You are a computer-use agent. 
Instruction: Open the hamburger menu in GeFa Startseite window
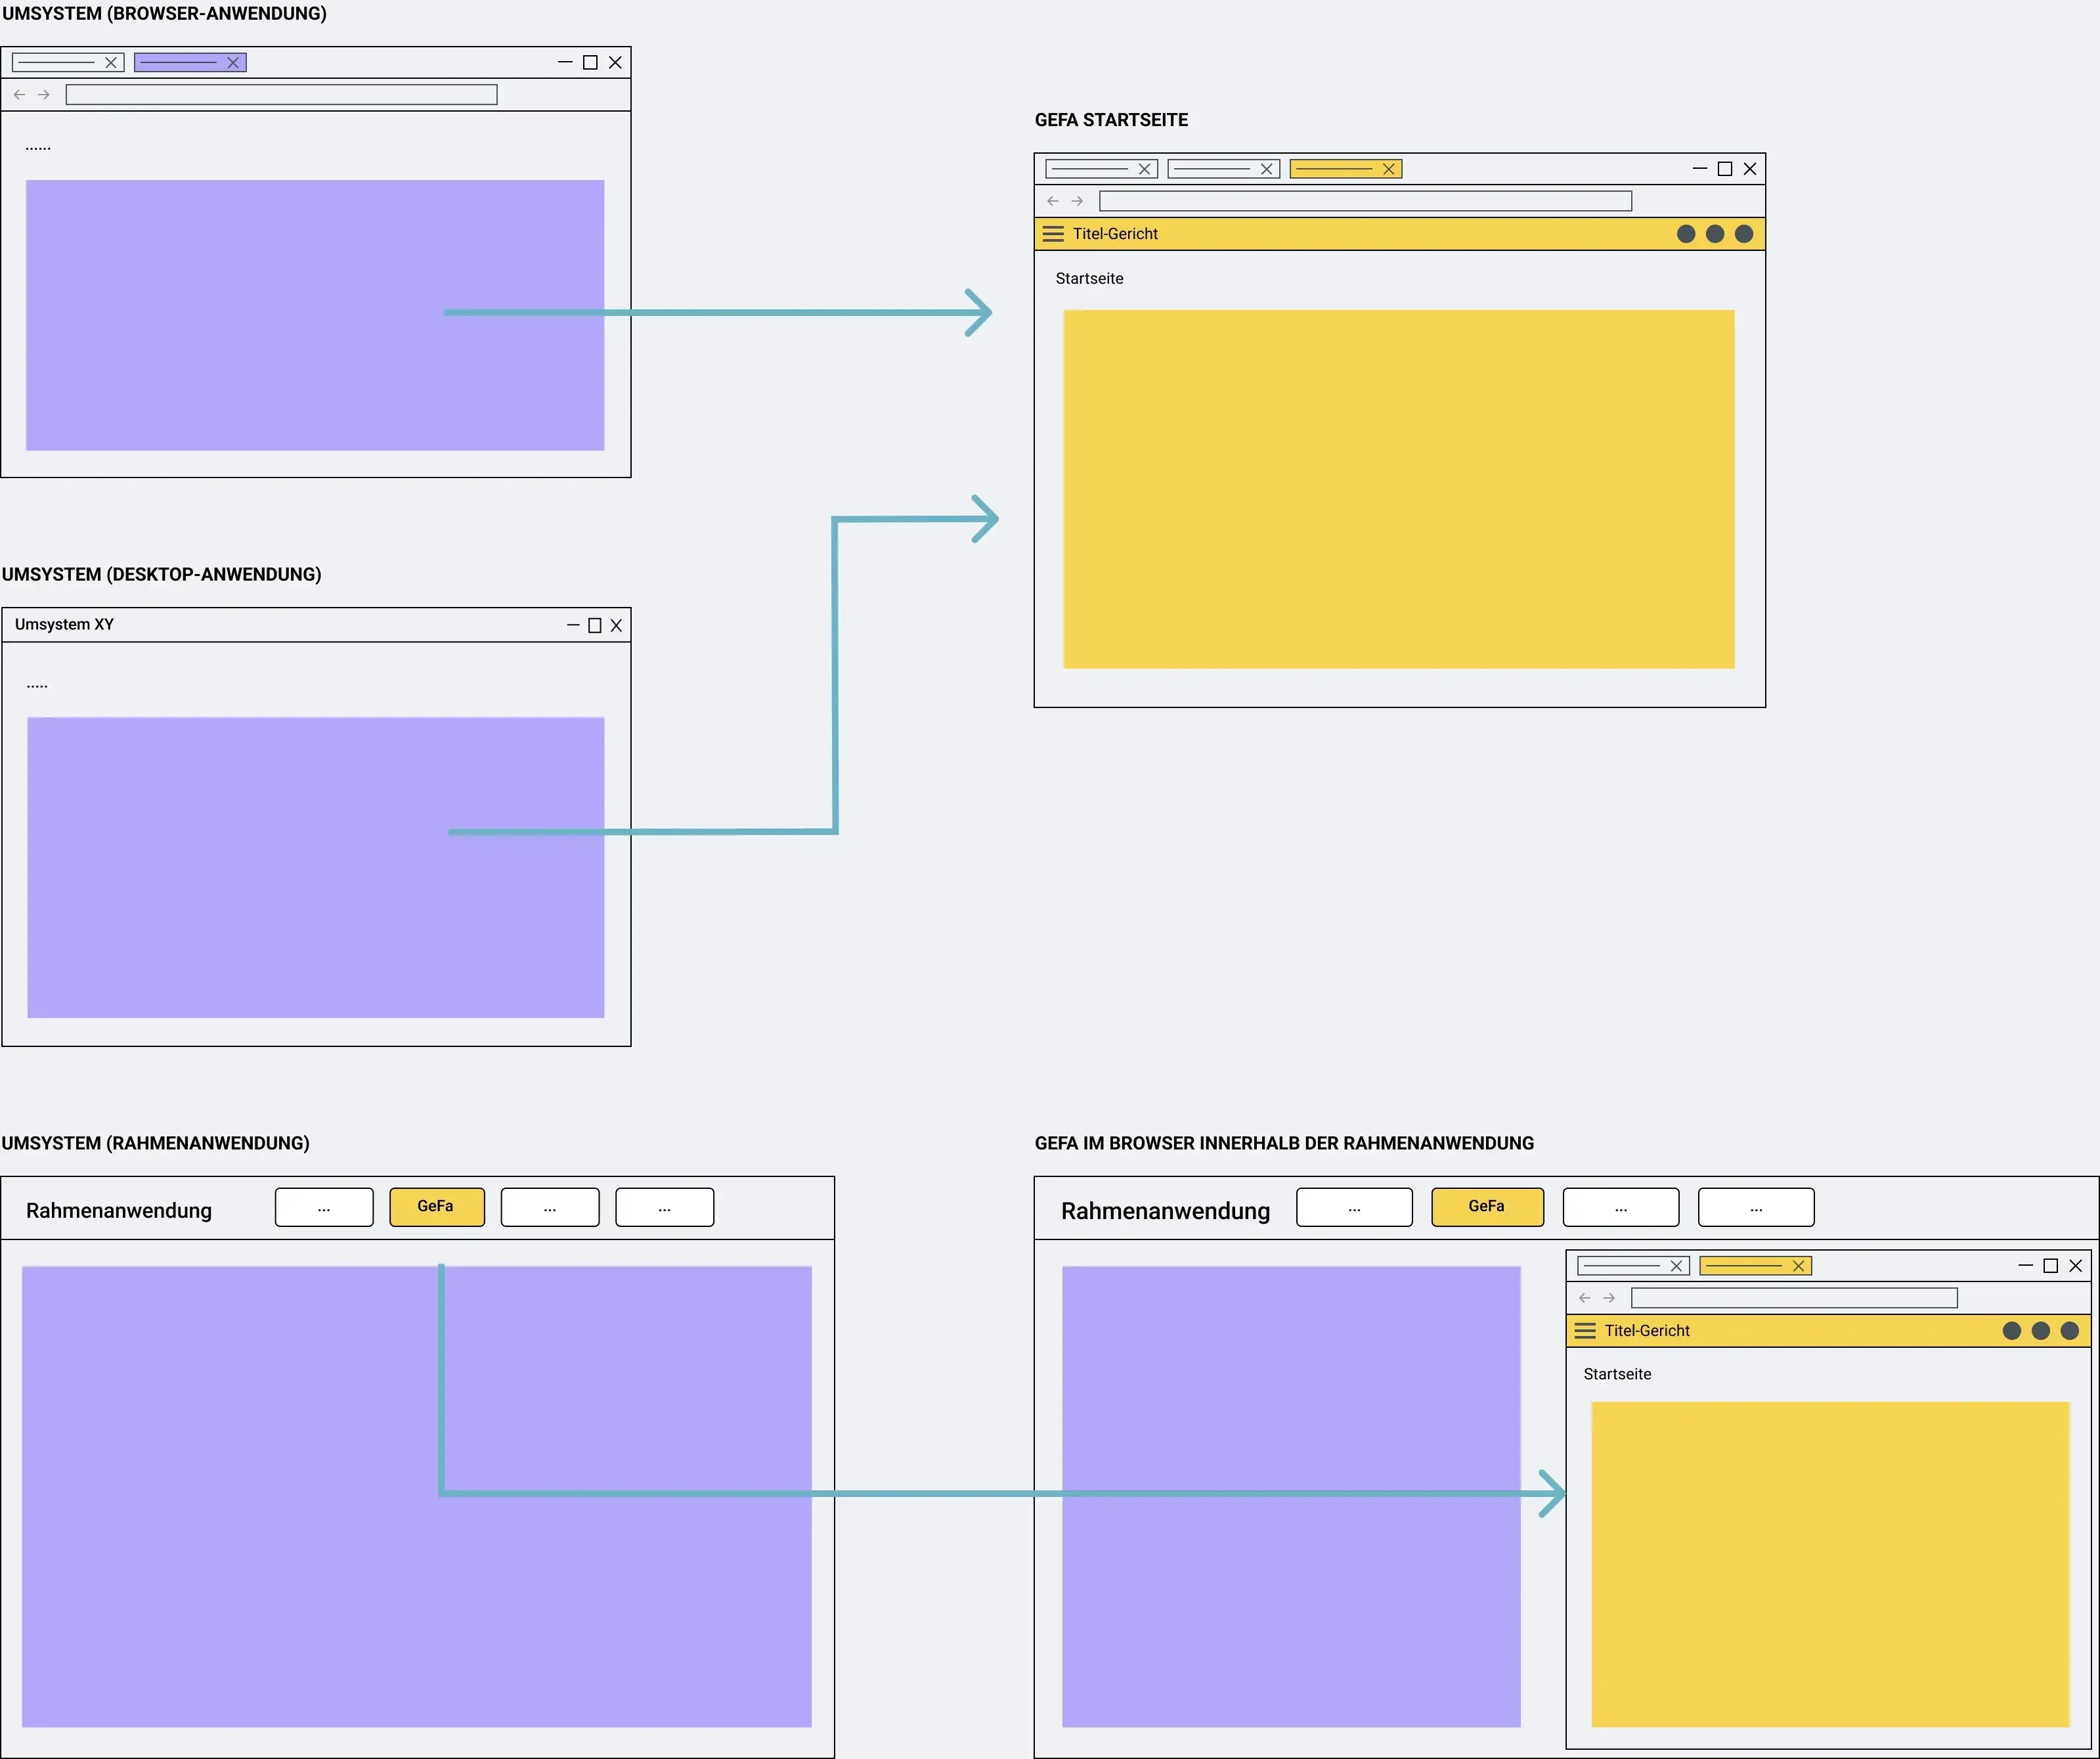[1053, 234]
